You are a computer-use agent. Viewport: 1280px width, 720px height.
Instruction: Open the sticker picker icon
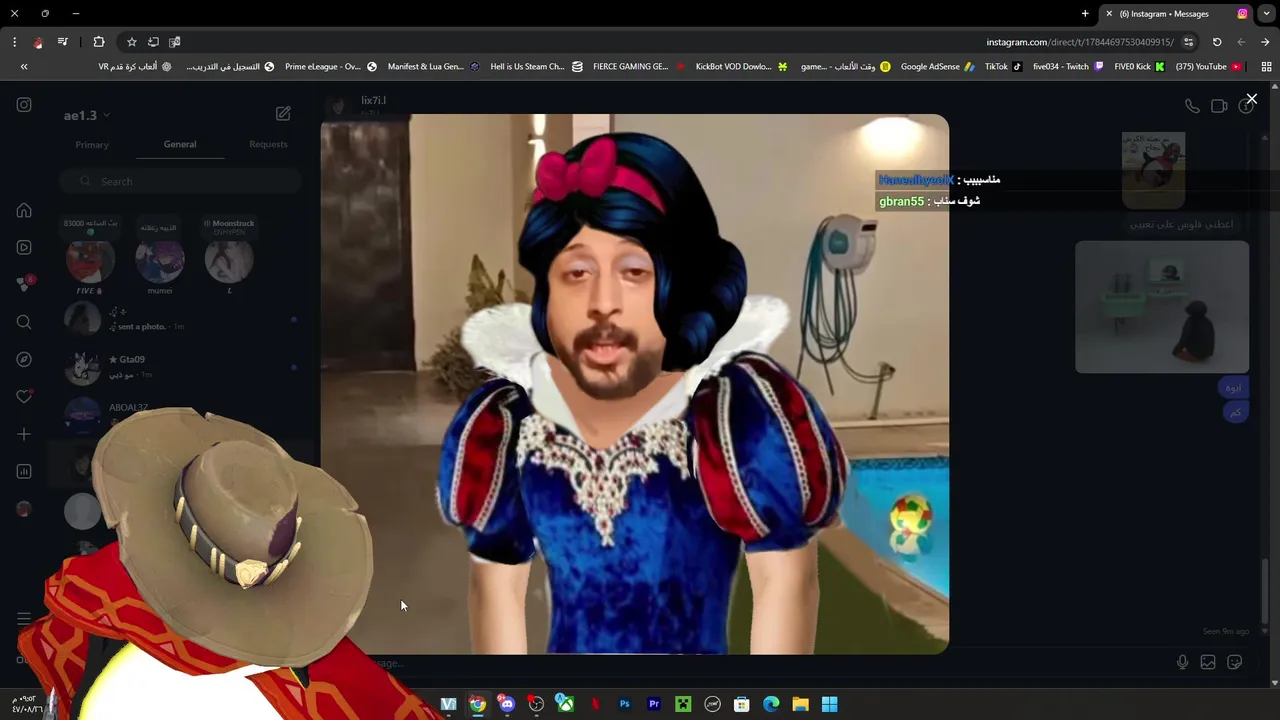pyautogui.click(x=1235, y=662)
